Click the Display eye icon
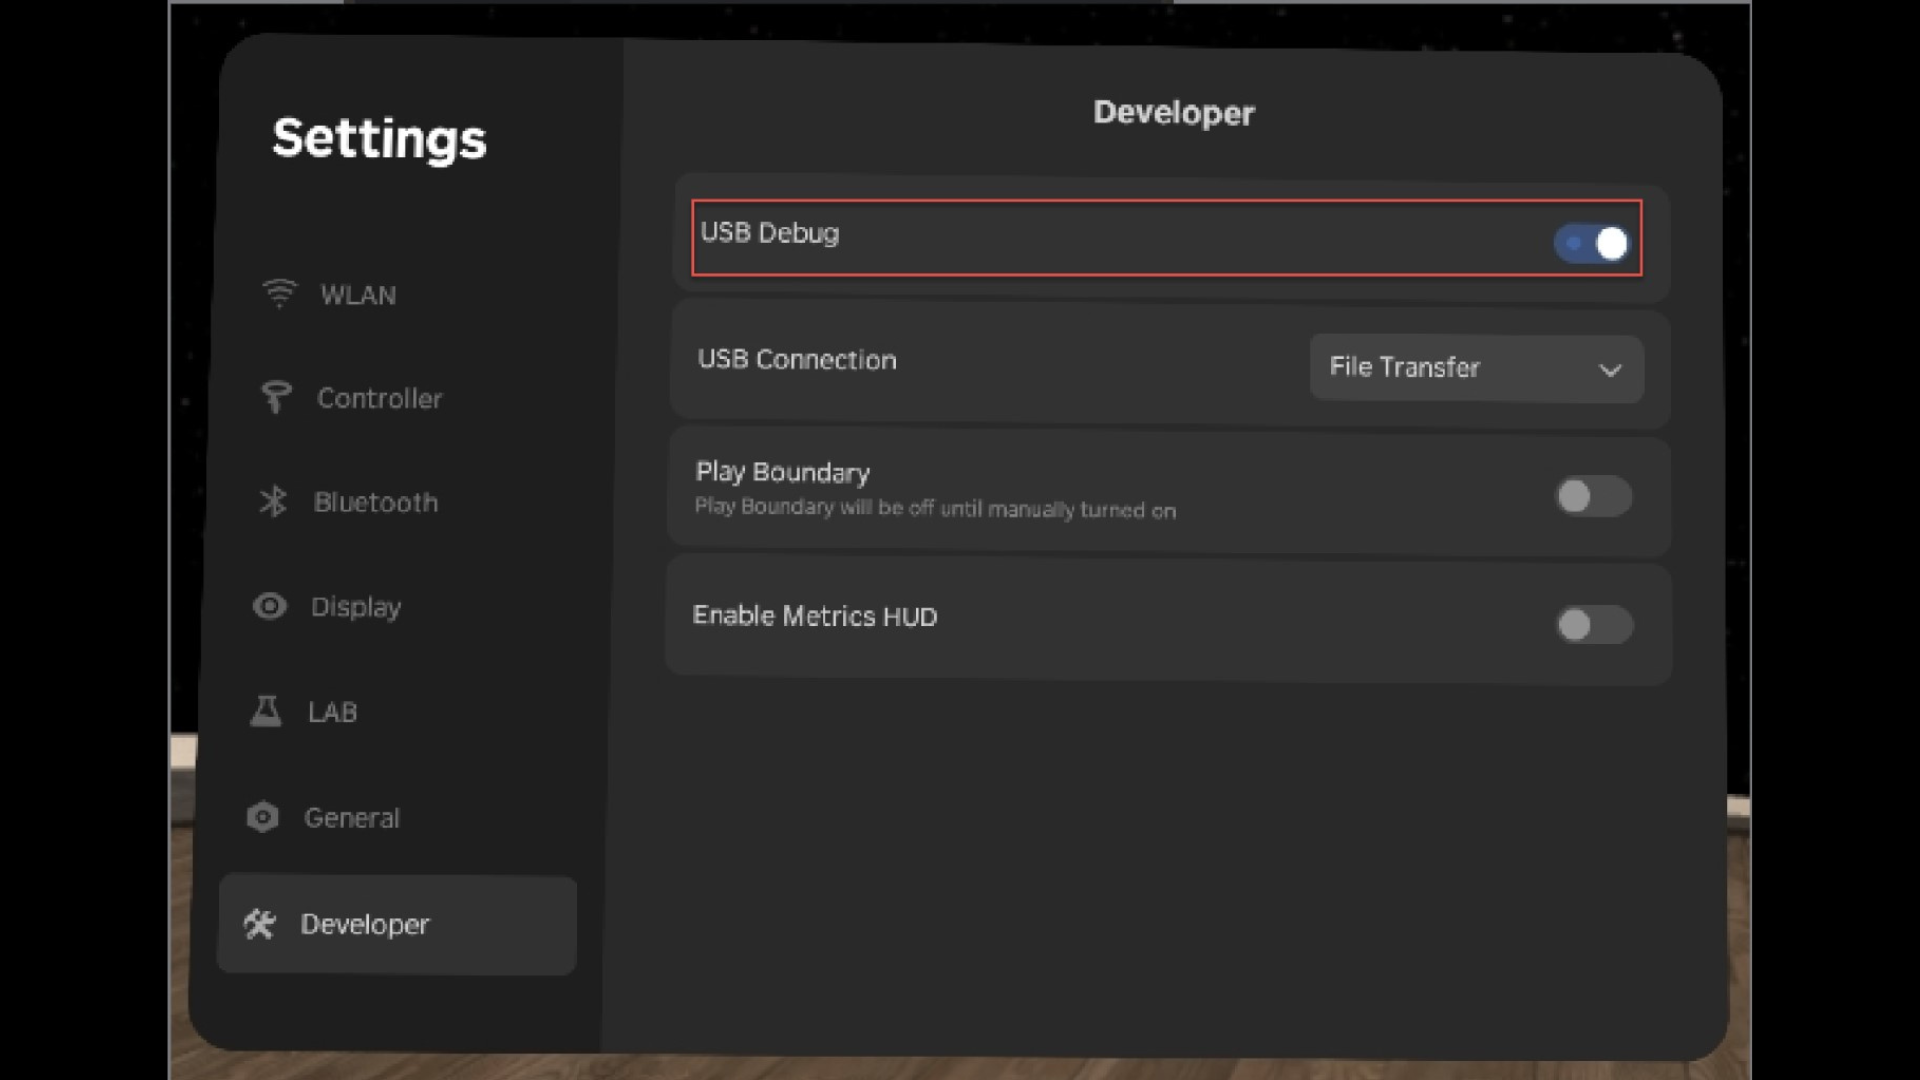1920x1080 pixels. click(x=269, y=606)
